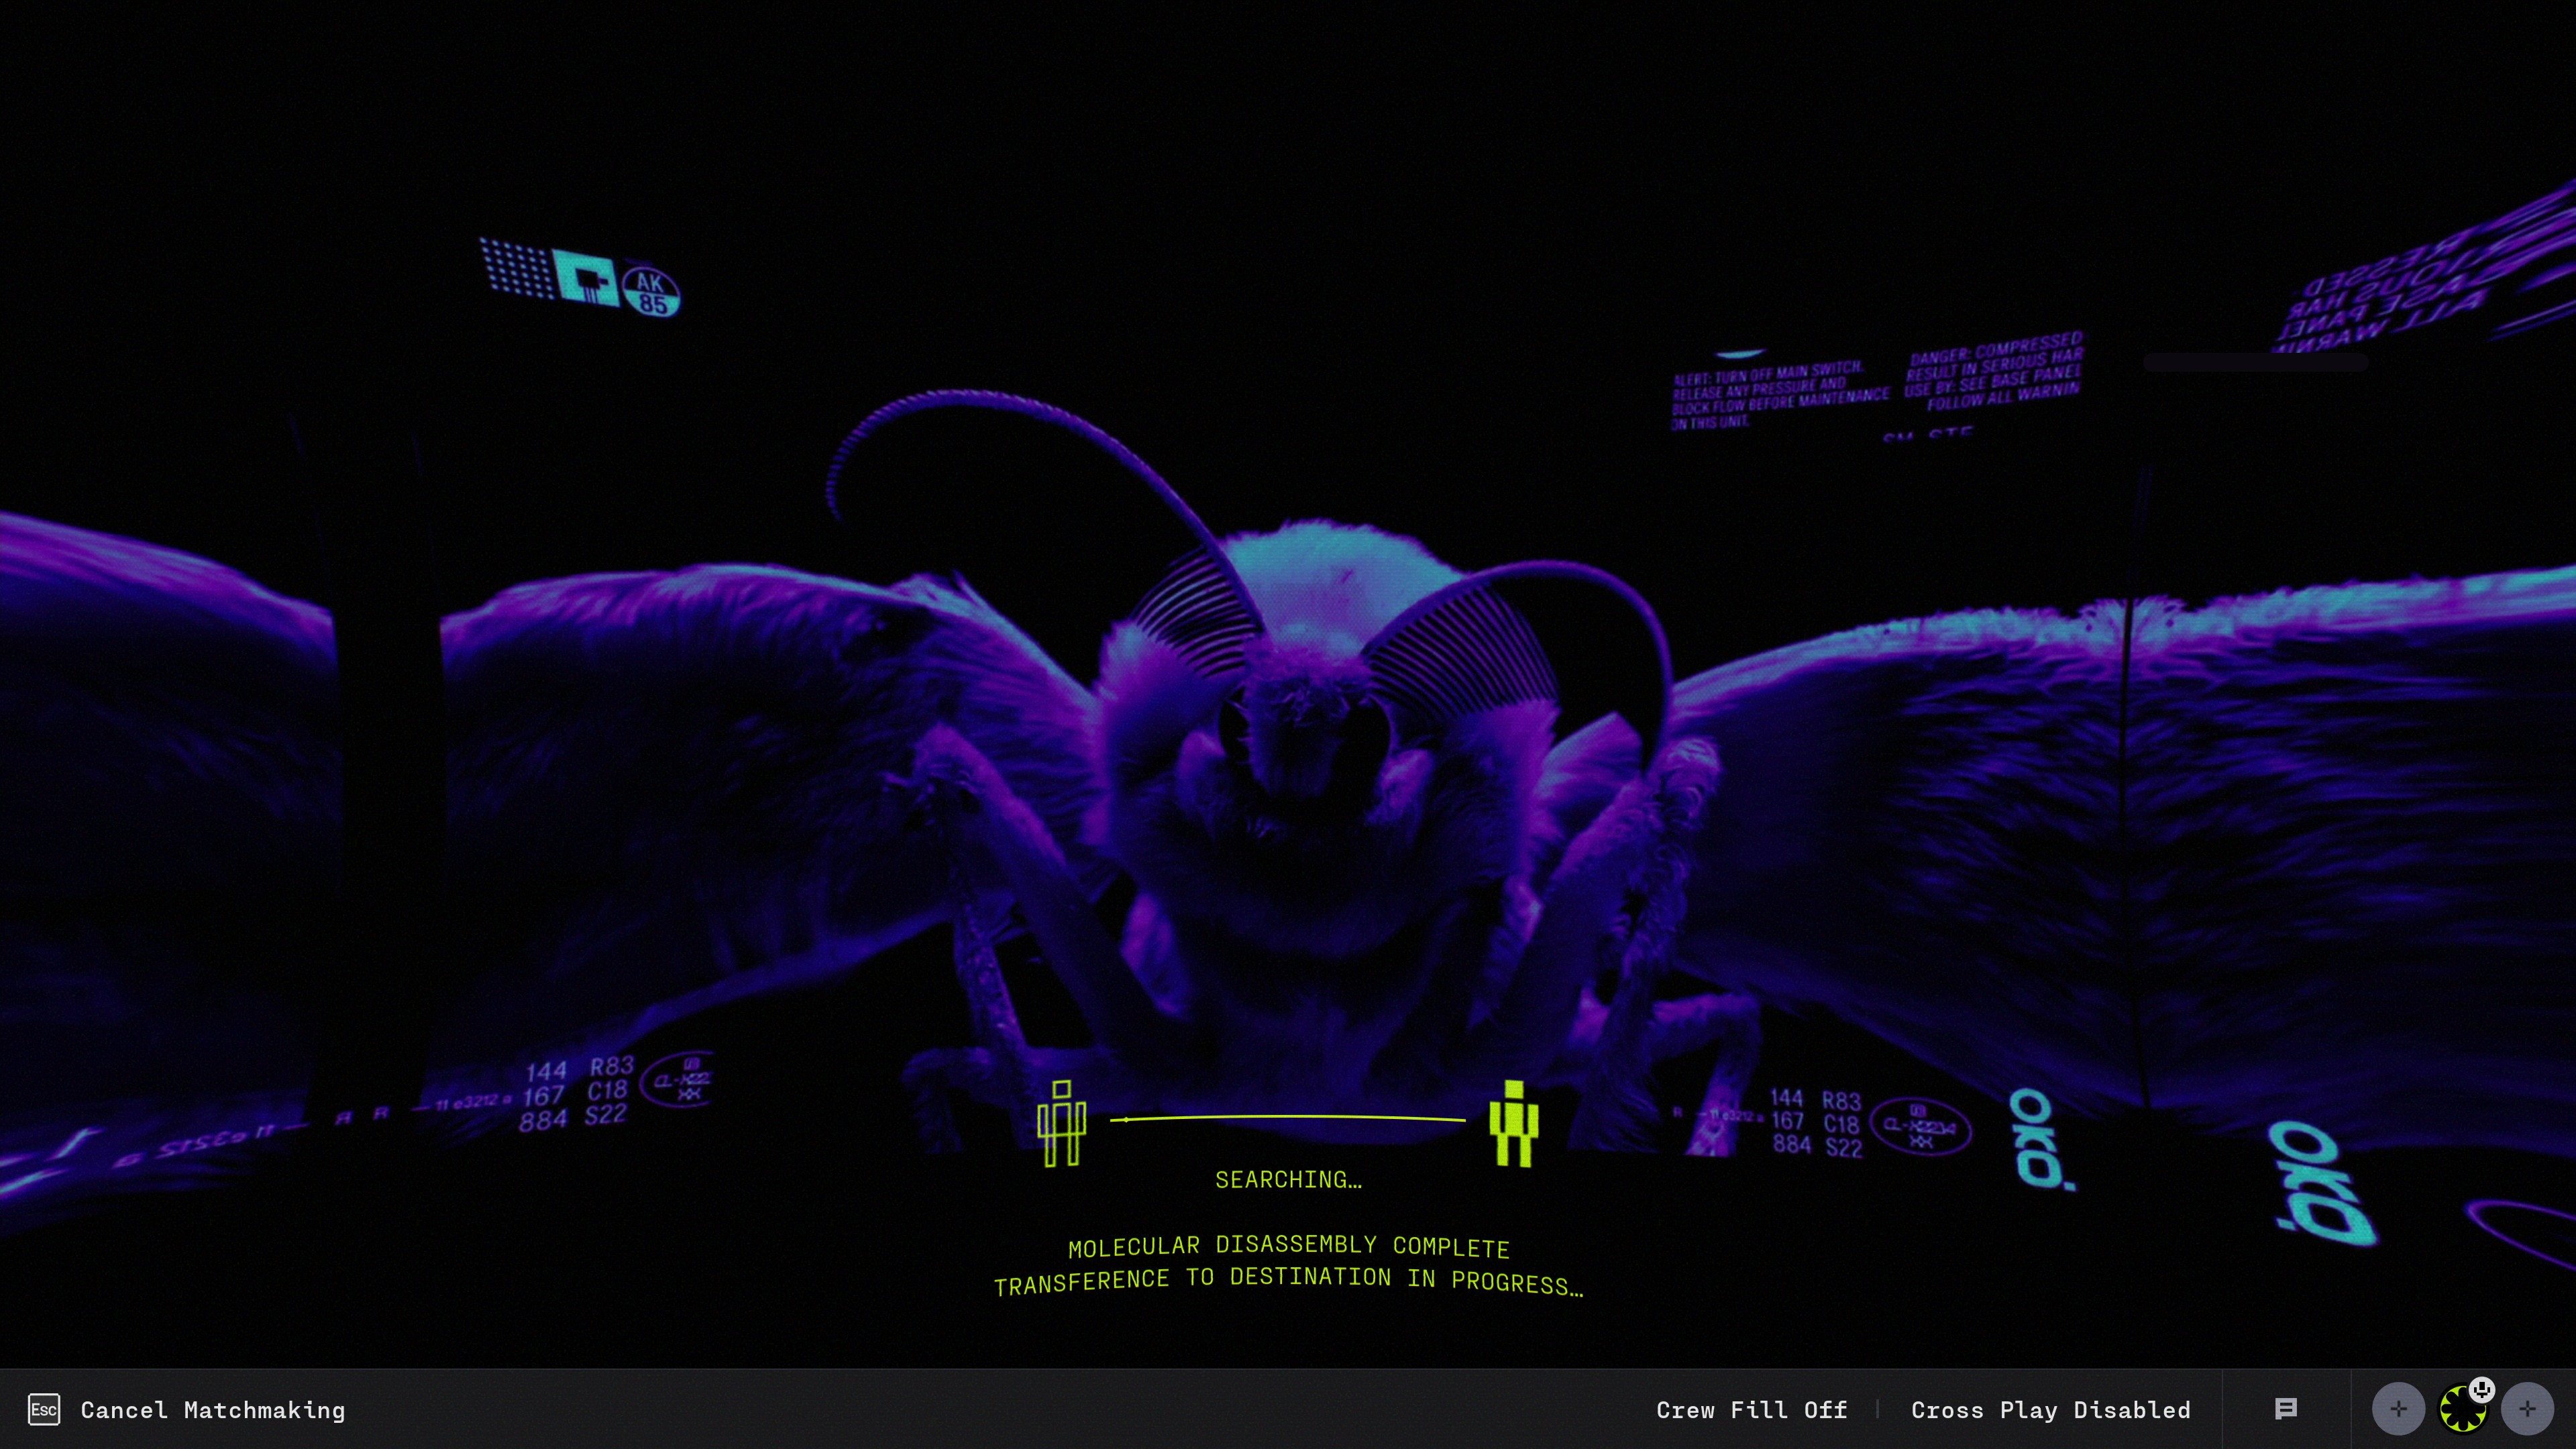Click cyan square icon beside AK badge
This screenshot has height=1449, width=2576.
[586, 279]
